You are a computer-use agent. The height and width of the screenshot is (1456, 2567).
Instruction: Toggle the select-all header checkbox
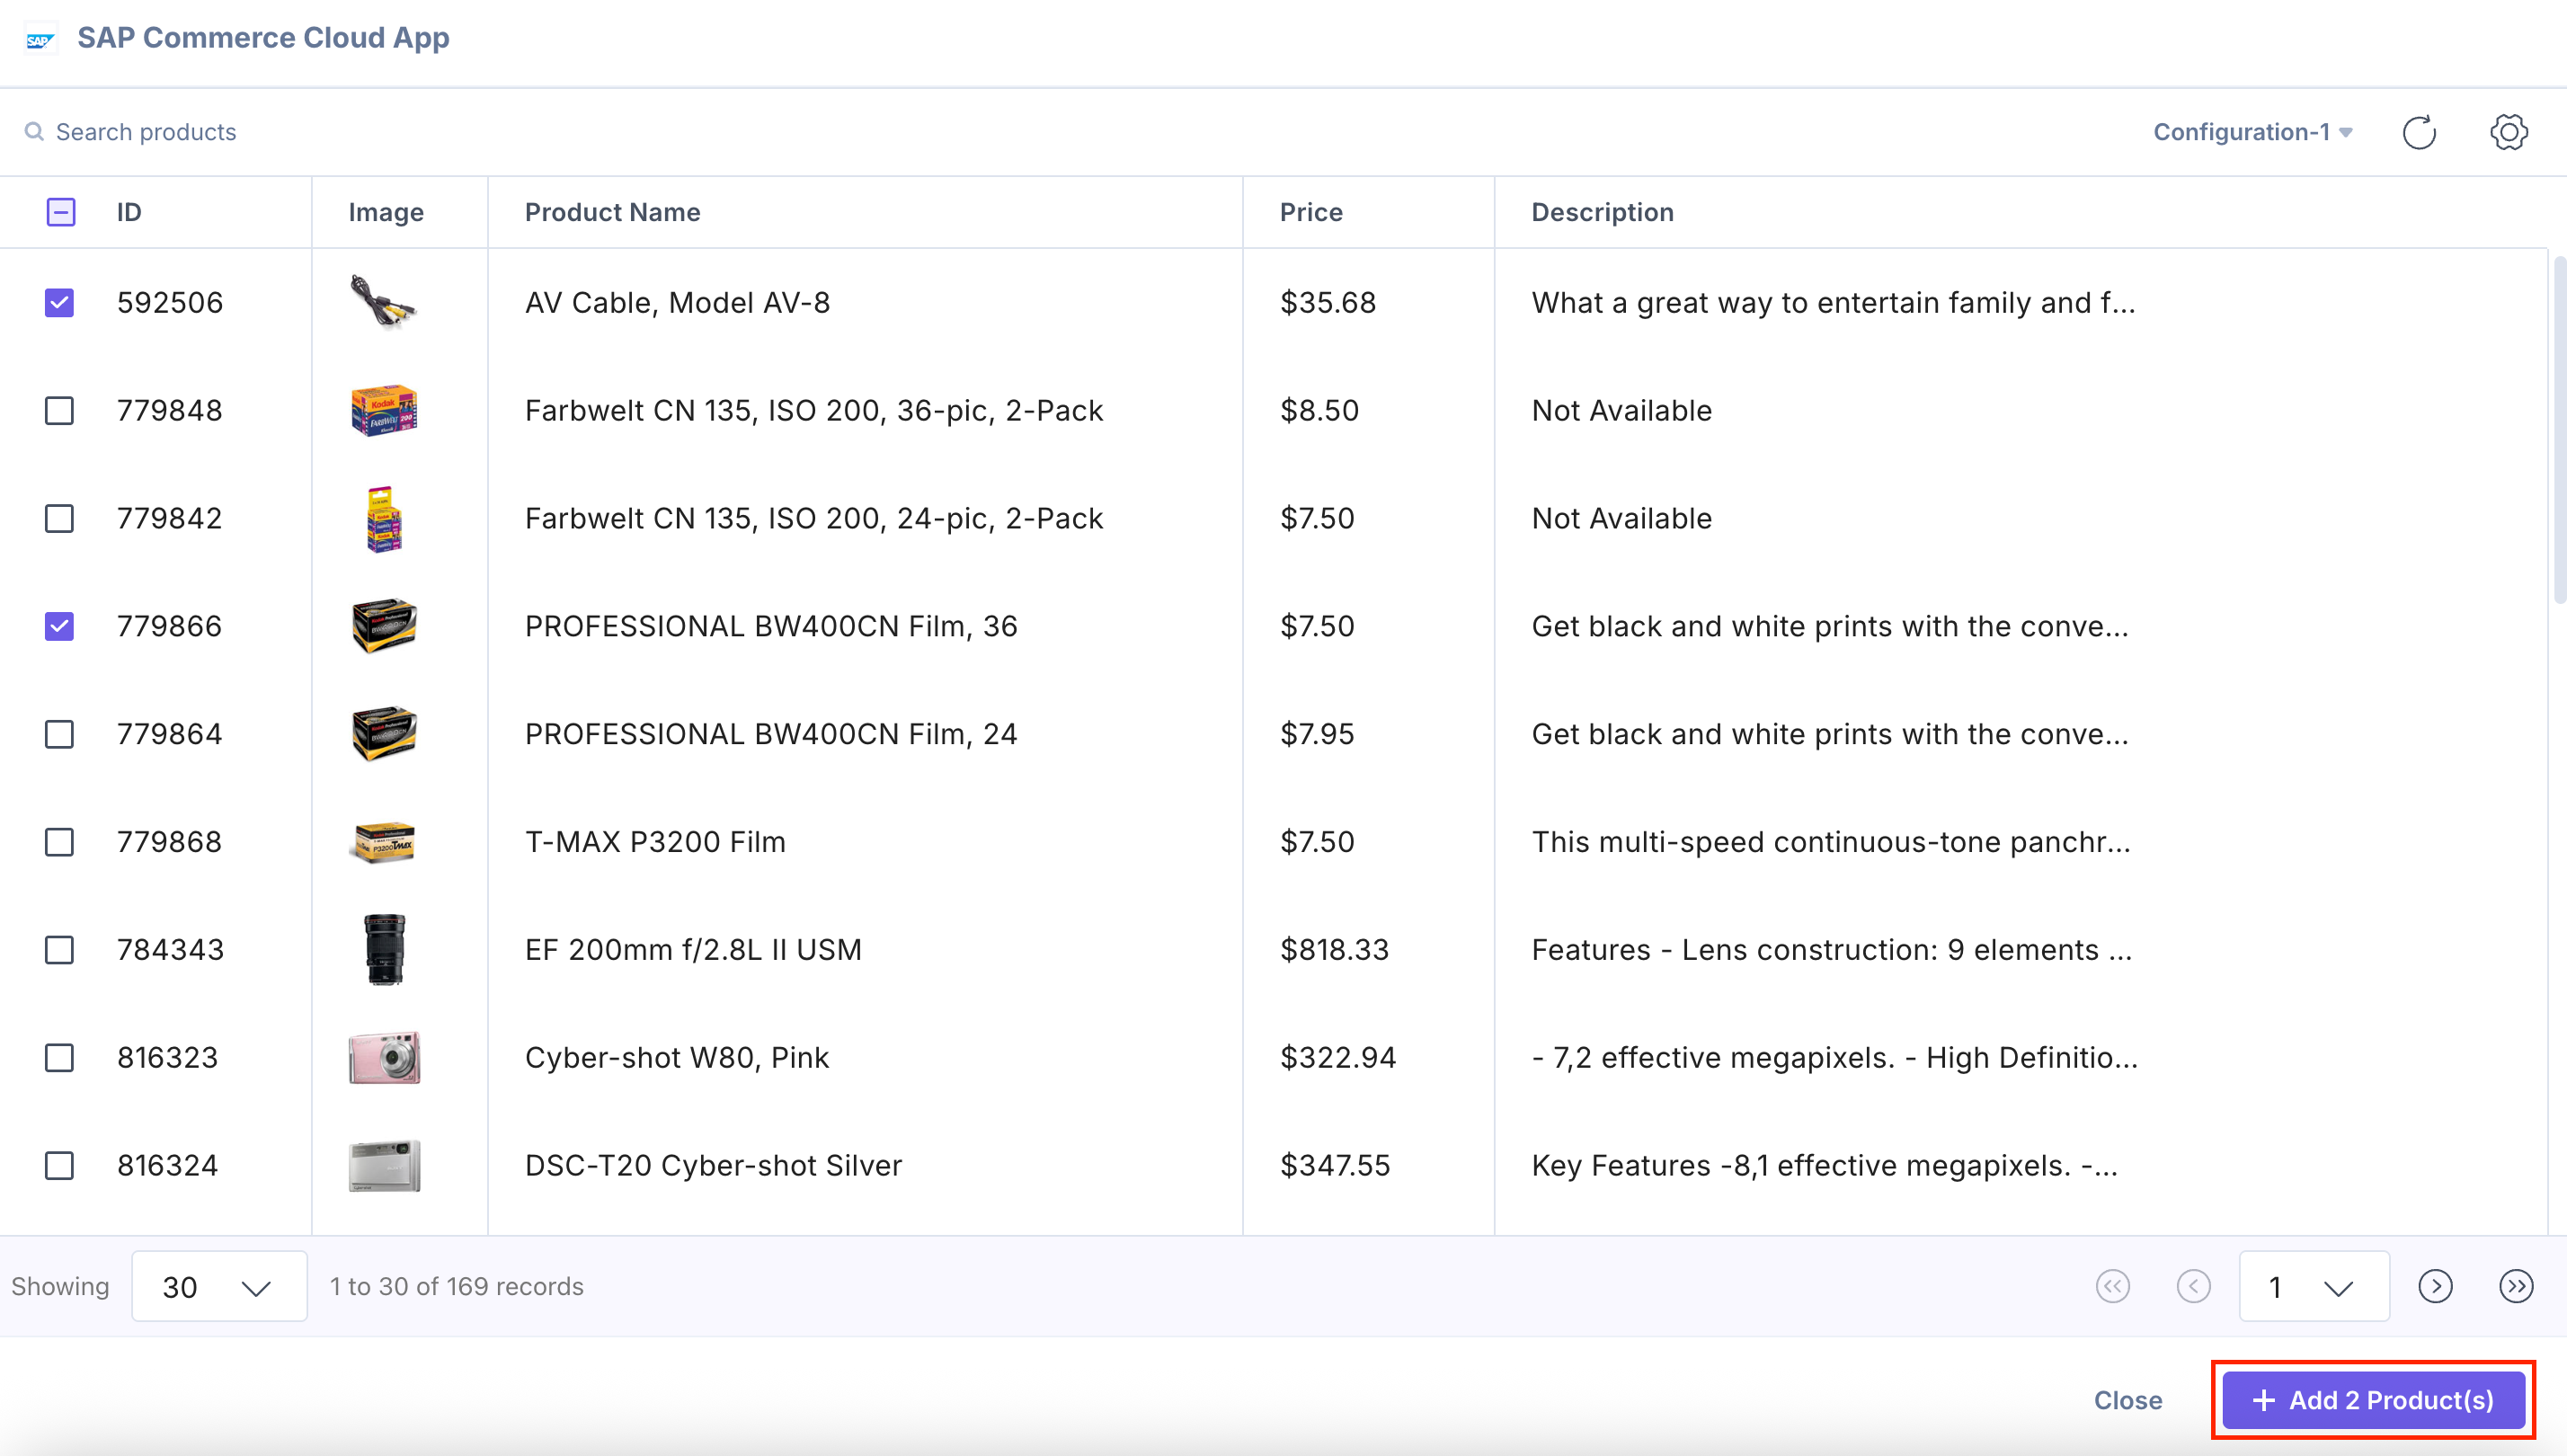(x=60, y=212)
